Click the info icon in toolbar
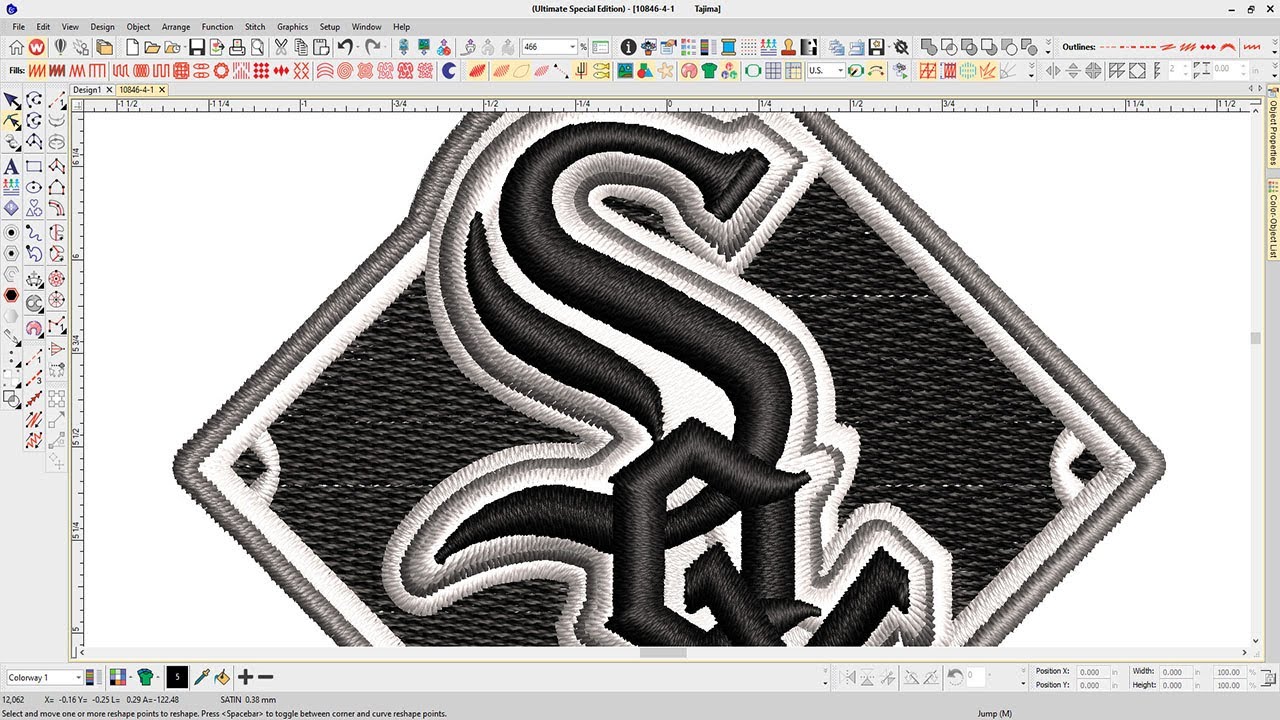Screen dimensions: 1280x720 point(628,47)
